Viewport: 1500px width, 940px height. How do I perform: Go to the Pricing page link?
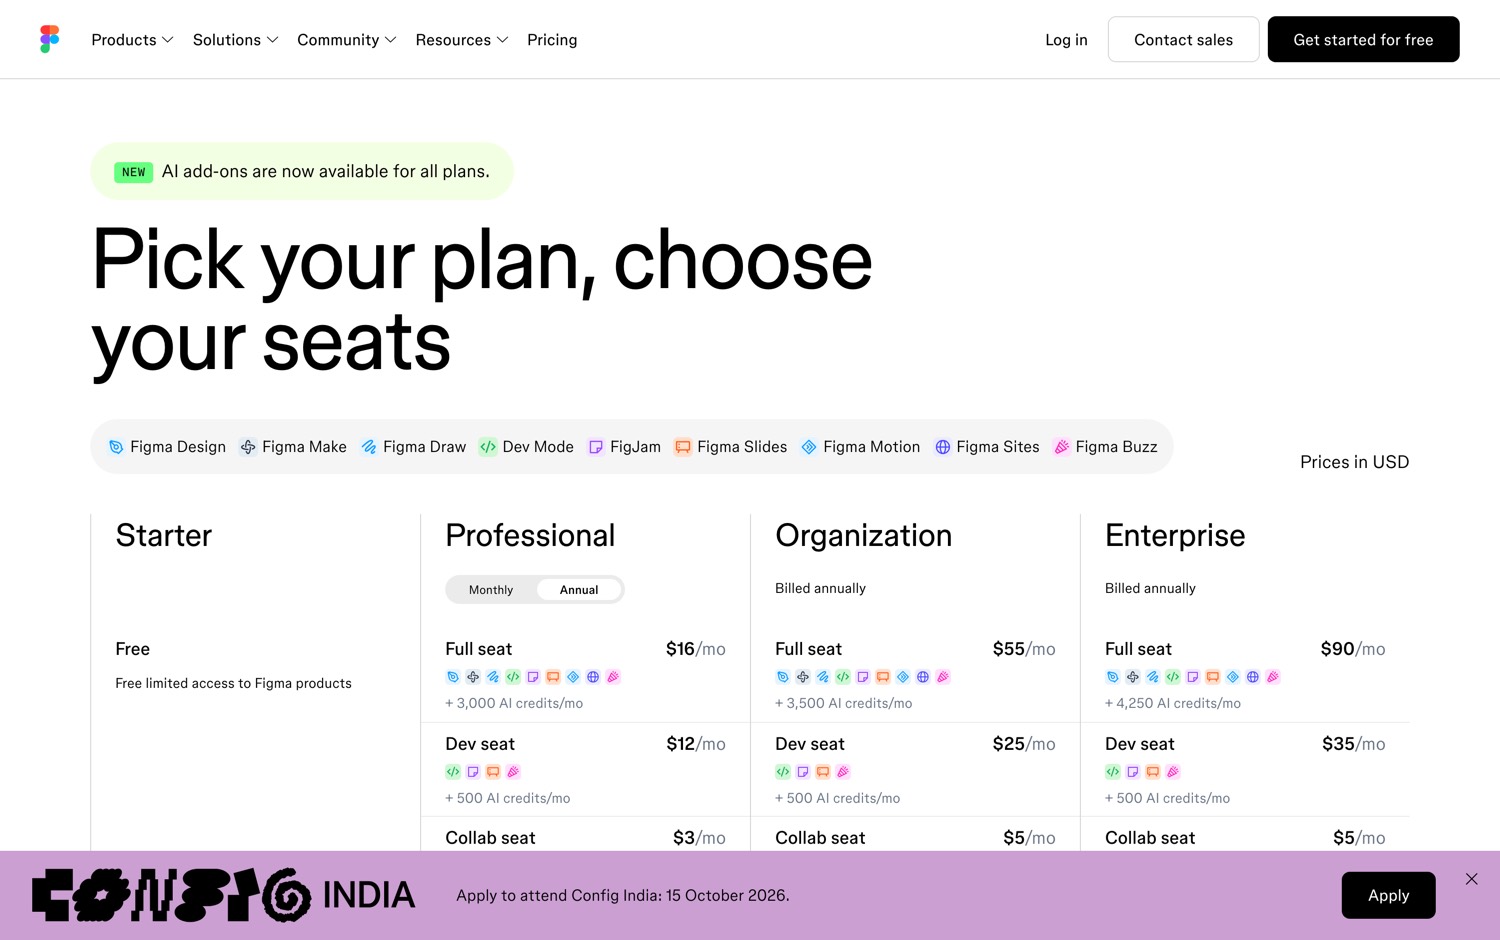click(x=552, y=40)
